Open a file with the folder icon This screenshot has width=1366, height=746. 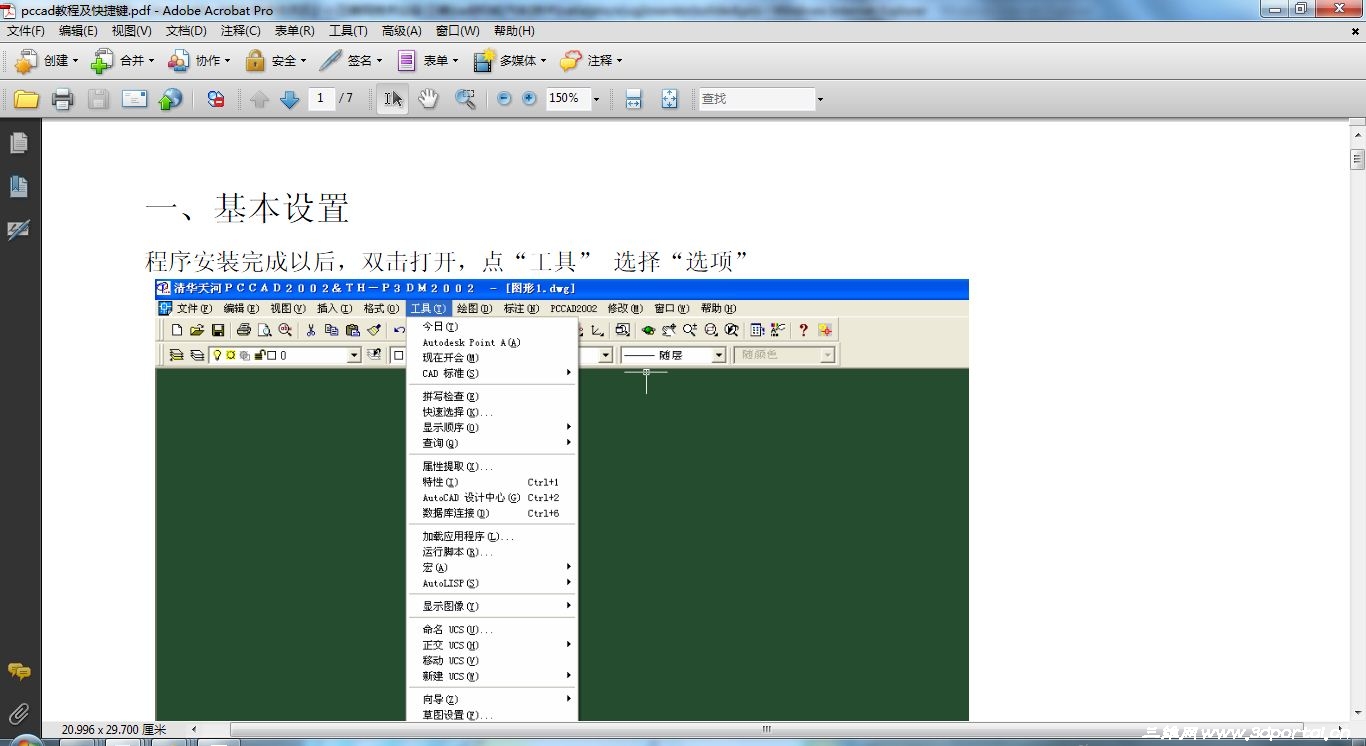[x=26, y=99]
